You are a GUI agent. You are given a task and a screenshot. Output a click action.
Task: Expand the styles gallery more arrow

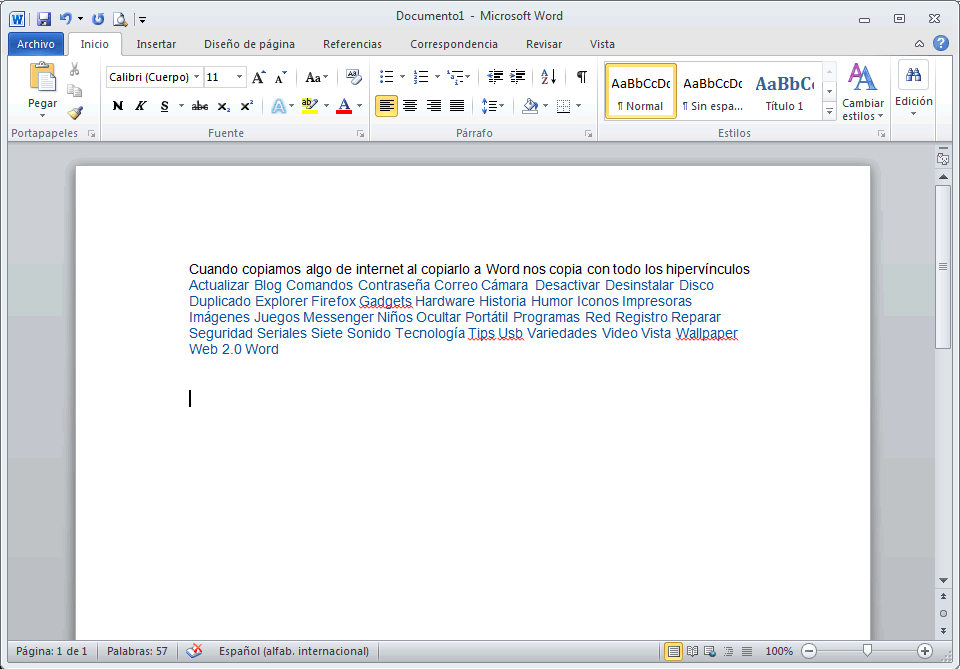830,111
